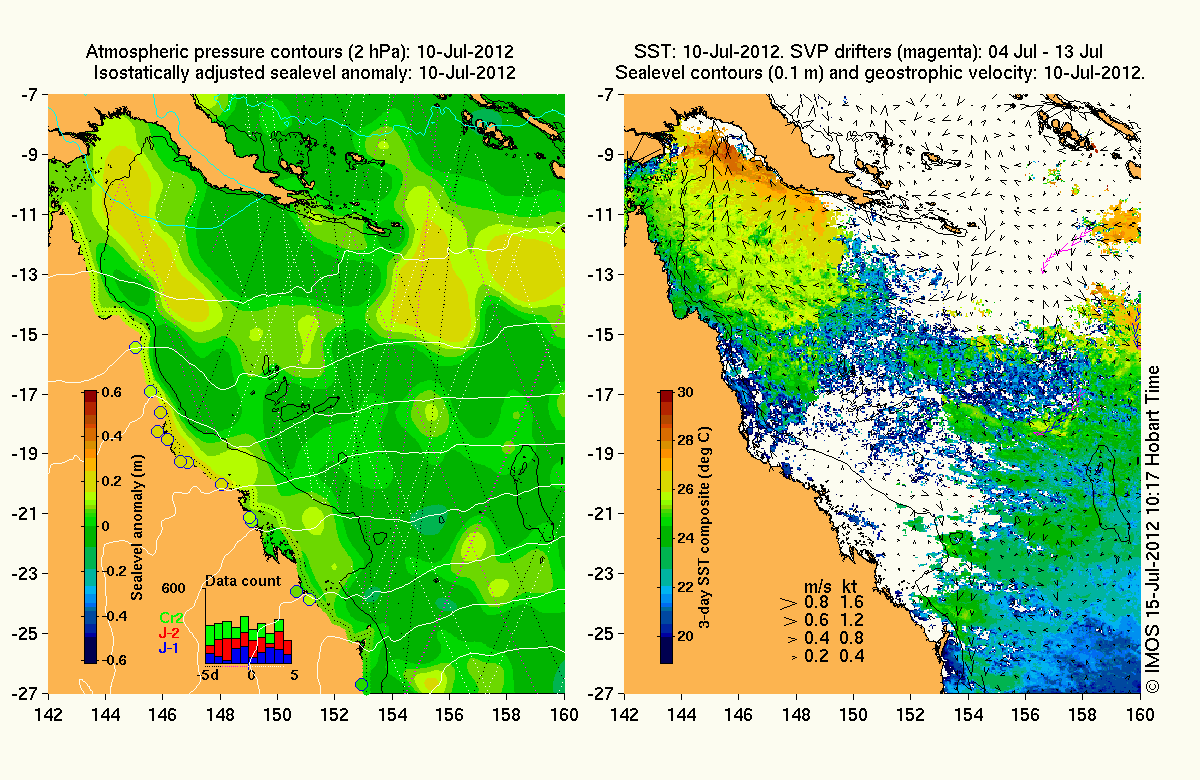Click the '1.2' knots legend value
The width and height of the screenshot is (1200, 780).
point(851,621)
